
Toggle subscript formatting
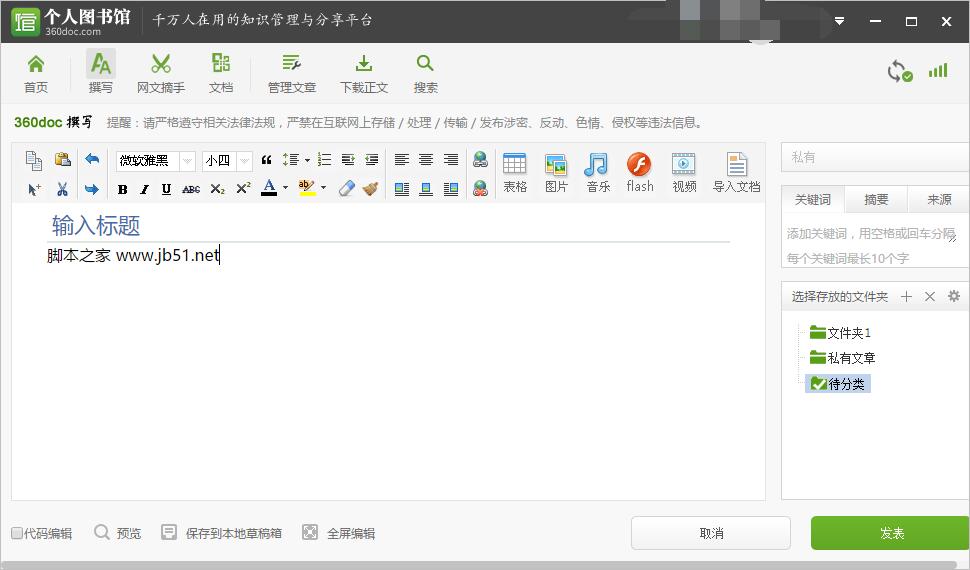click(217, 189)
